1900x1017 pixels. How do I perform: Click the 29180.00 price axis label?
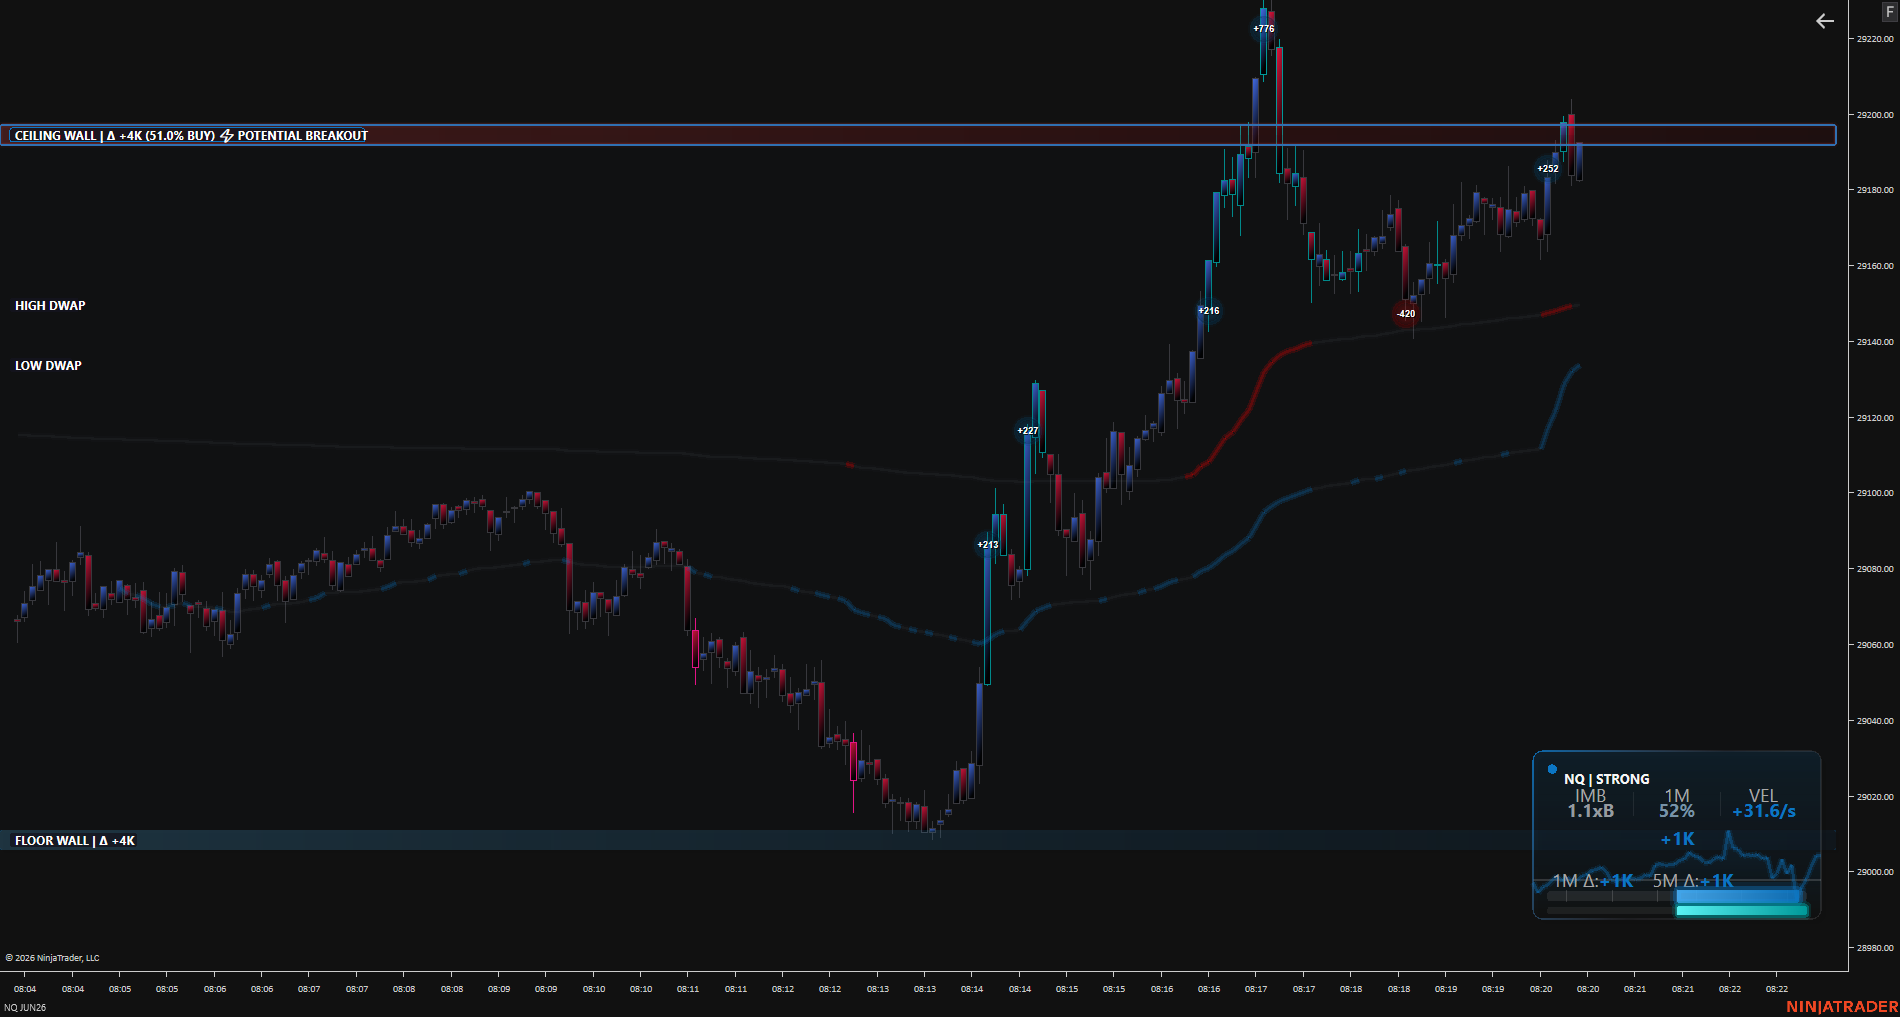1875,190
